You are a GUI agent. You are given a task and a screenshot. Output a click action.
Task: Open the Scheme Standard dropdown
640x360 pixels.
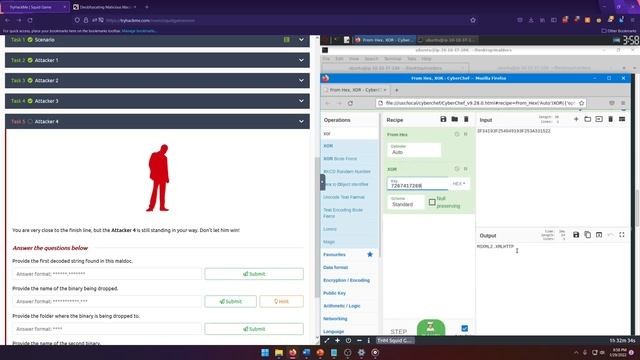(406, 202)
